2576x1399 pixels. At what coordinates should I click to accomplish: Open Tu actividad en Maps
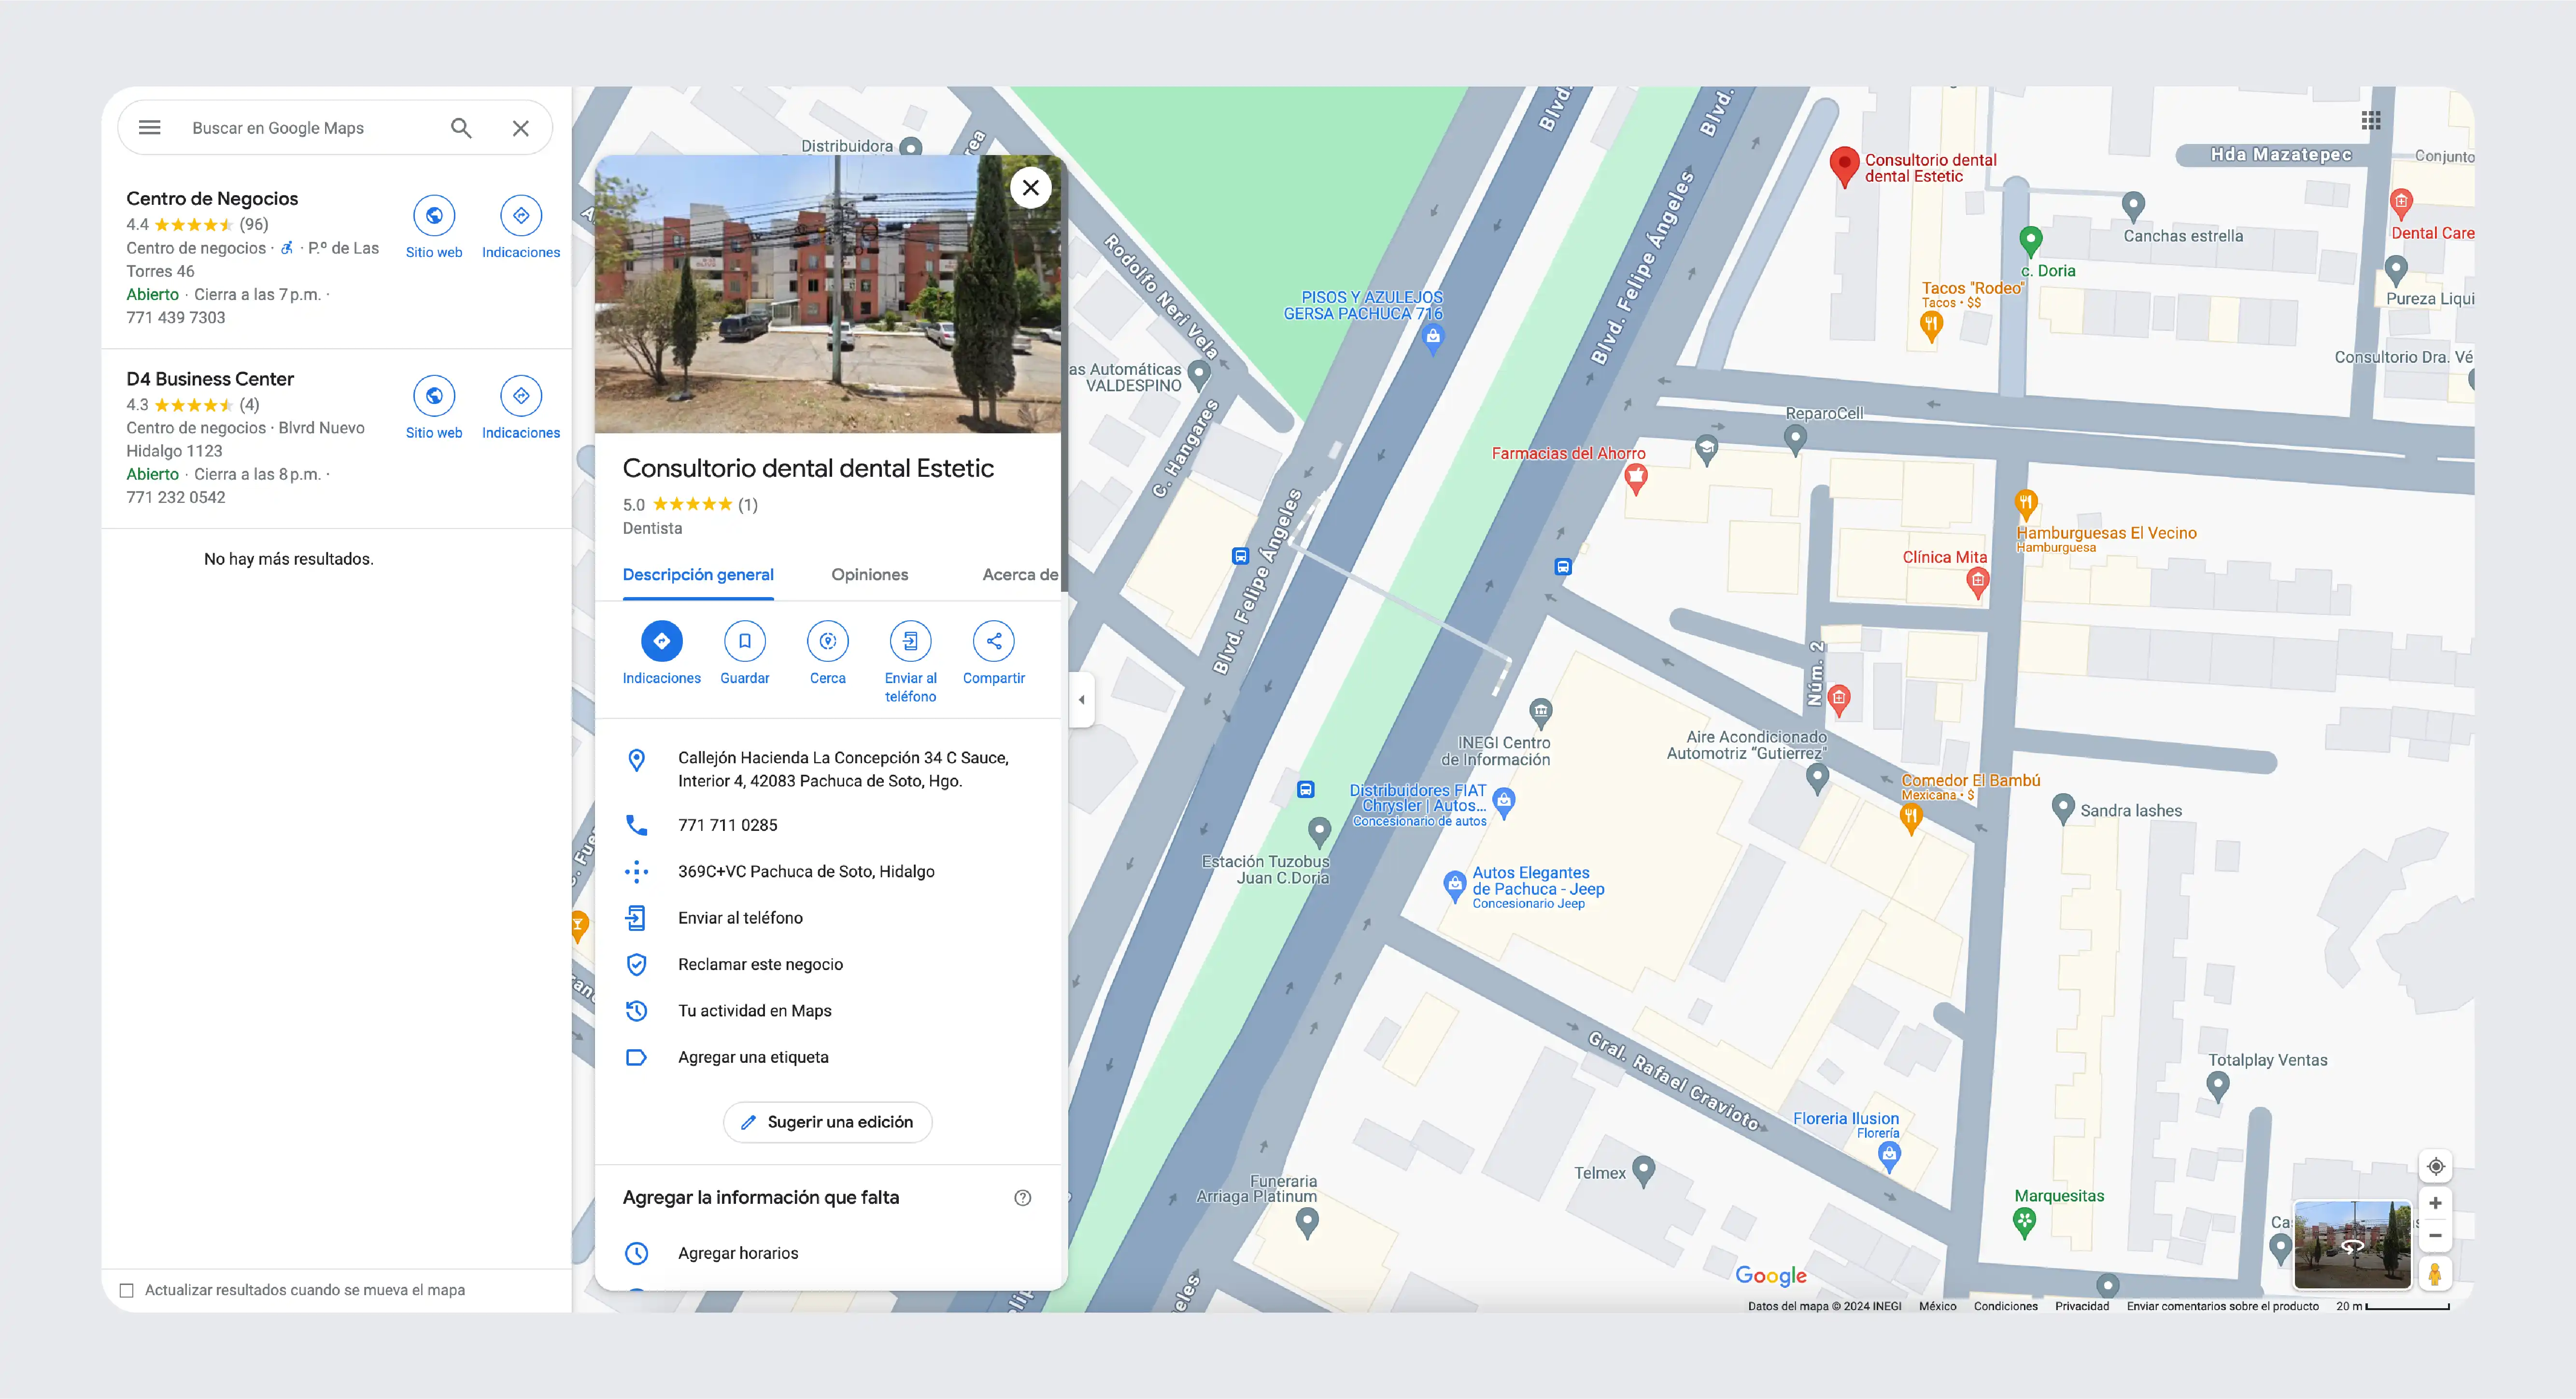pyautogui.click(x=828, y=1010)
